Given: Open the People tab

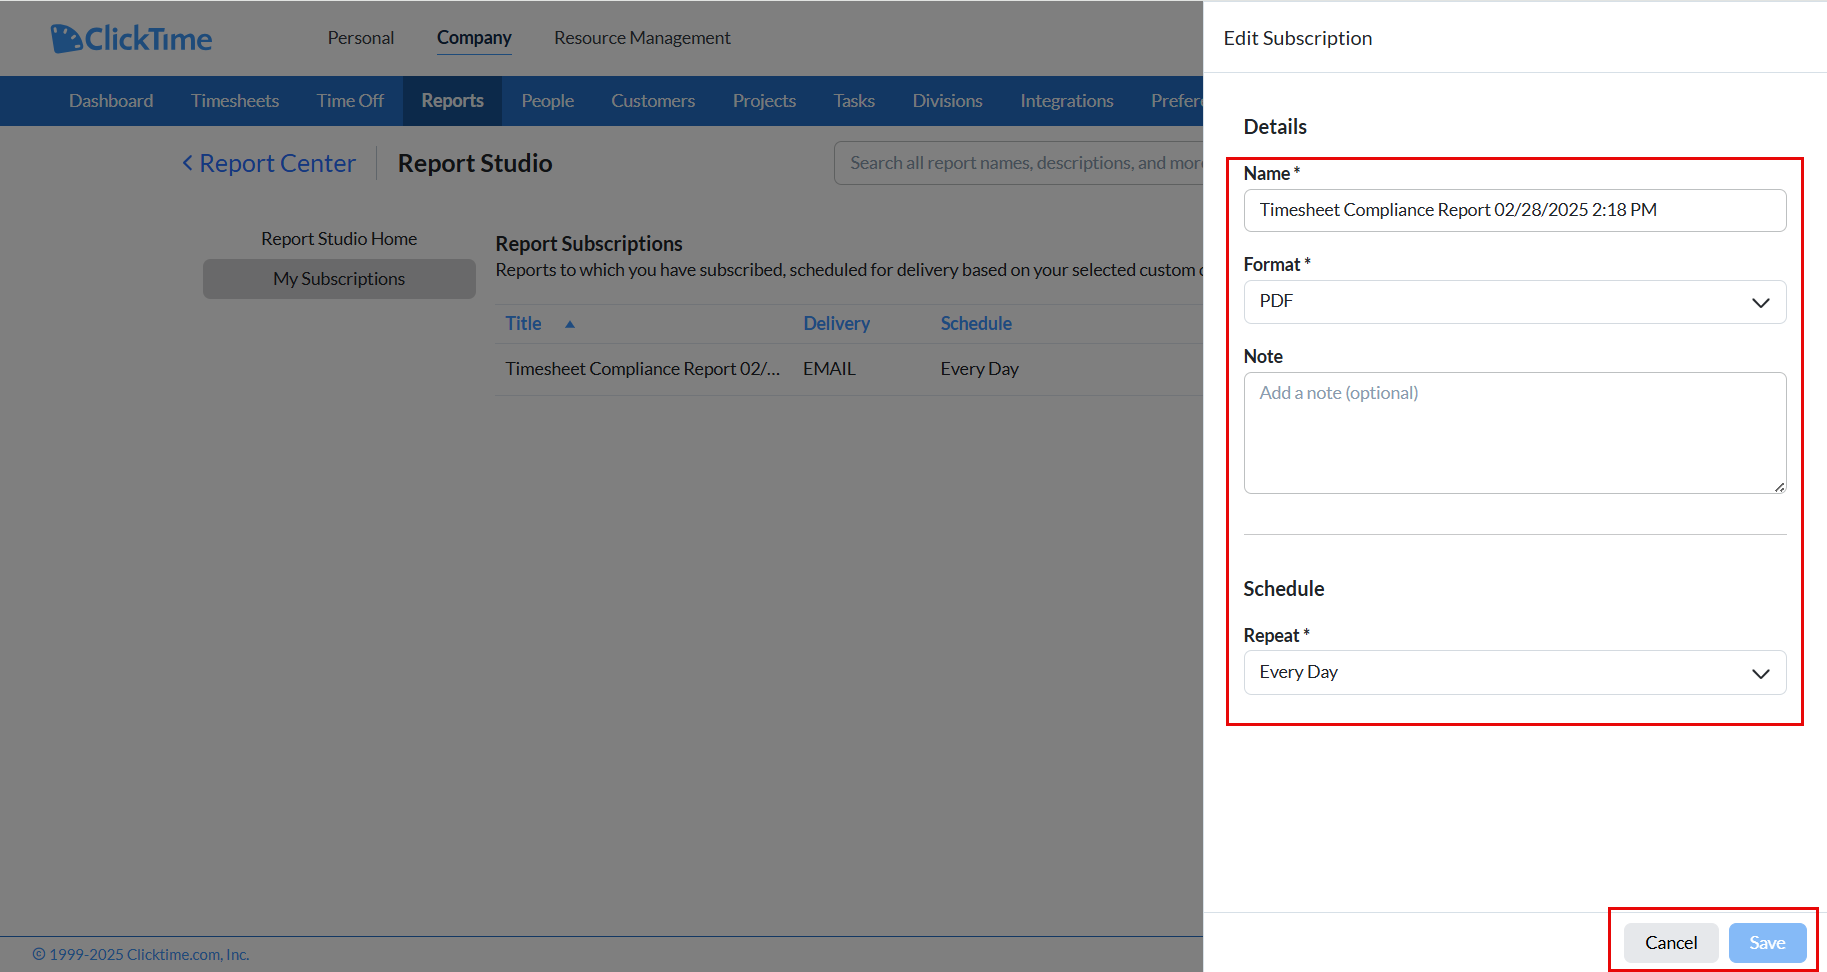Looking at the screenshot, I should click(x=547, y=101).
